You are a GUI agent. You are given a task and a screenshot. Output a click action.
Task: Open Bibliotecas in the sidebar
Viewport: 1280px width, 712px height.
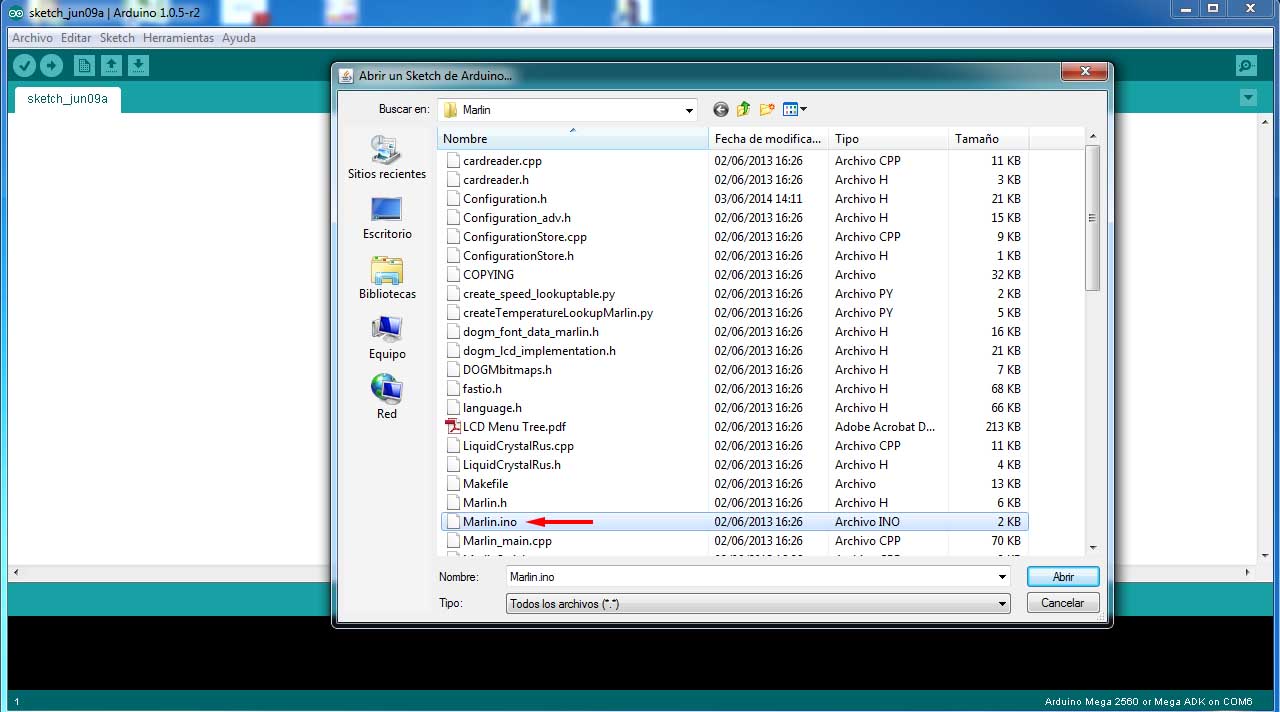[387, 278]
